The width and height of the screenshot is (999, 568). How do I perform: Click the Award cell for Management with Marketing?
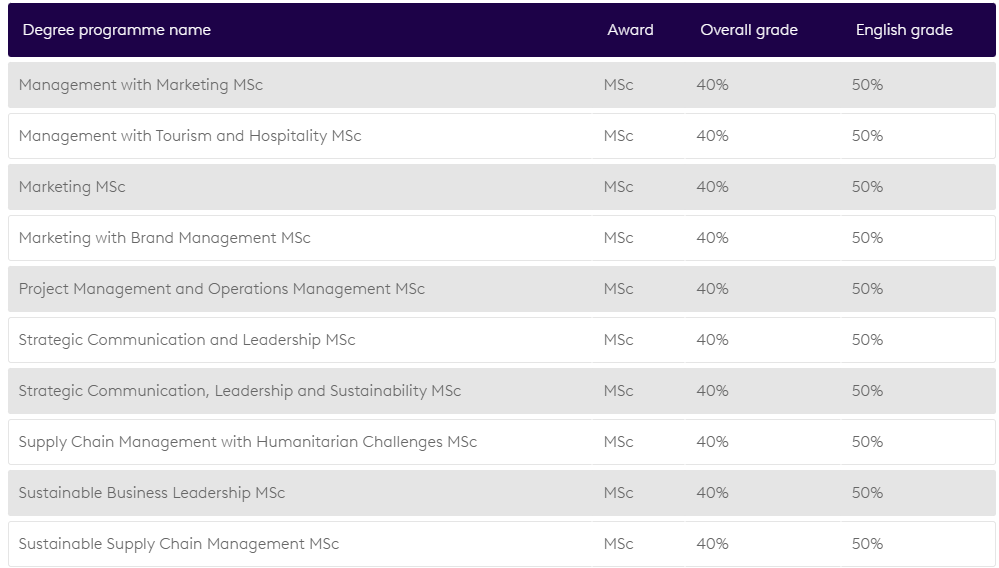click(618, 85)
